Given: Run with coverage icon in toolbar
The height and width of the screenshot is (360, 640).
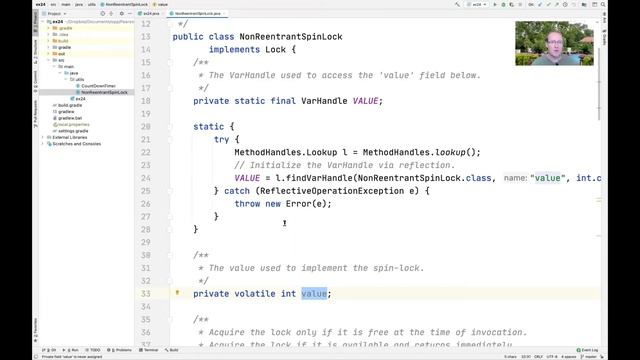Looking at the screenshot, I should [x=511, y=4].
